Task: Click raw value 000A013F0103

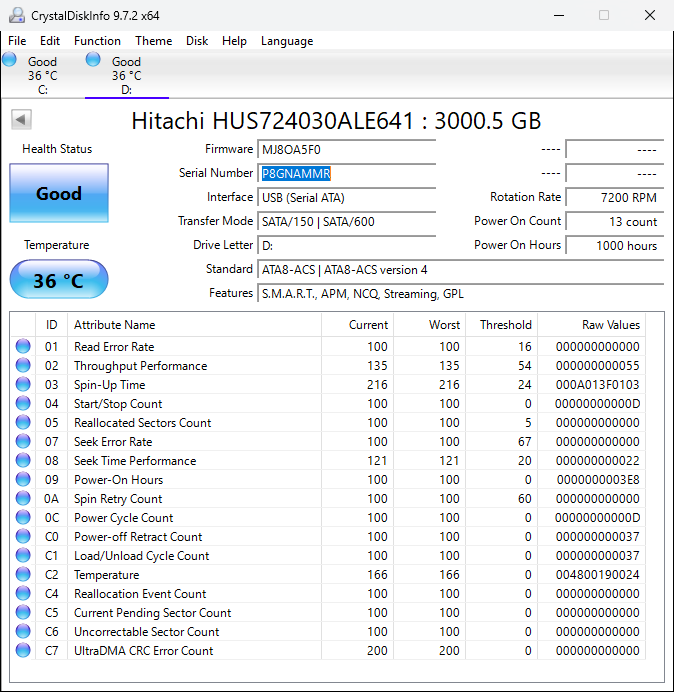Action: [x=598, y=385]
